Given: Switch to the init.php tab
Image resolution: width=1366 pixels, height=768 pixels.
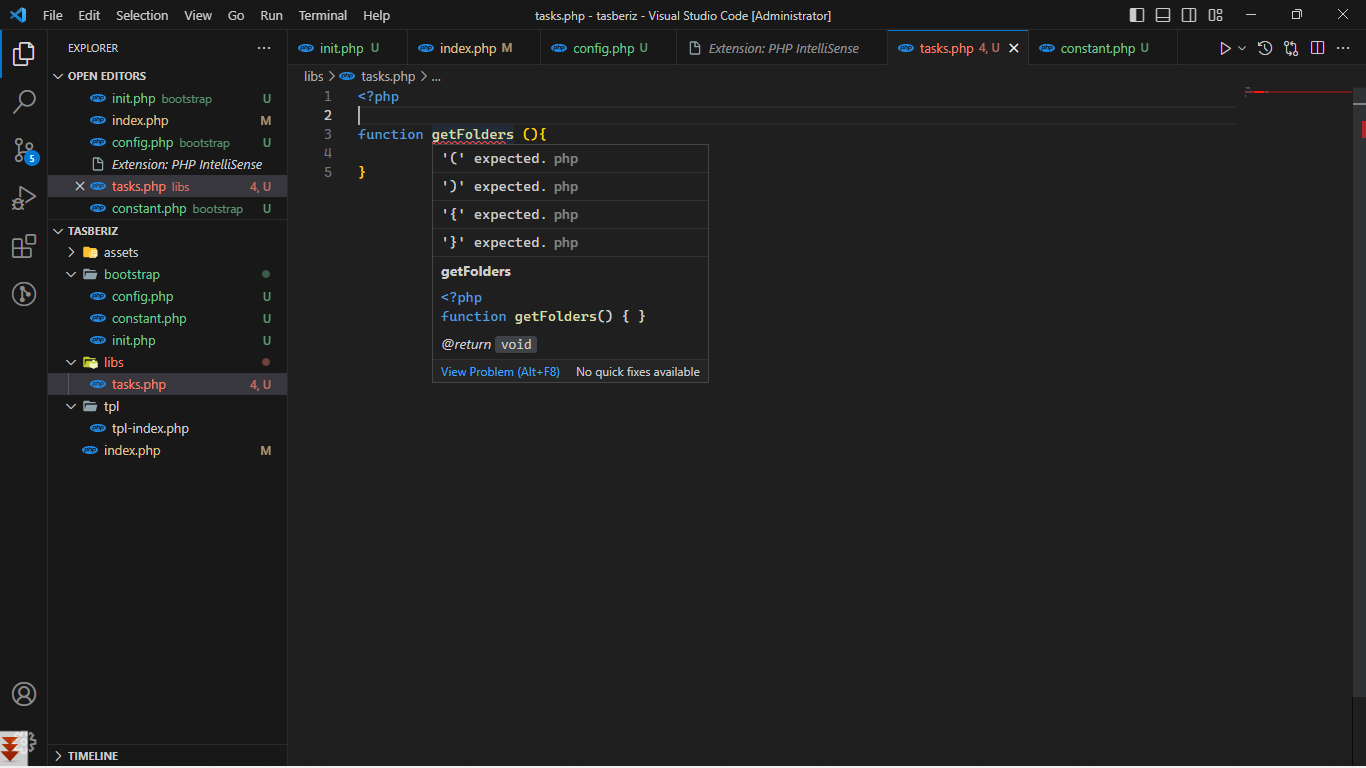Looking at the screenshot, I should click(347, 48).
